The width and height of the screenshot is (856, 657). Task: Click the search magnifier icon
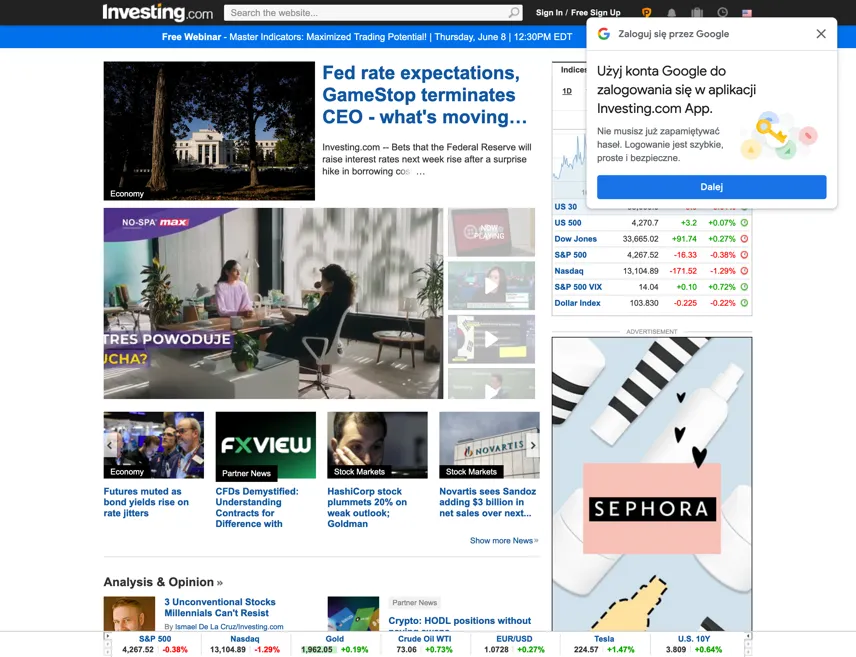point(514,13)
